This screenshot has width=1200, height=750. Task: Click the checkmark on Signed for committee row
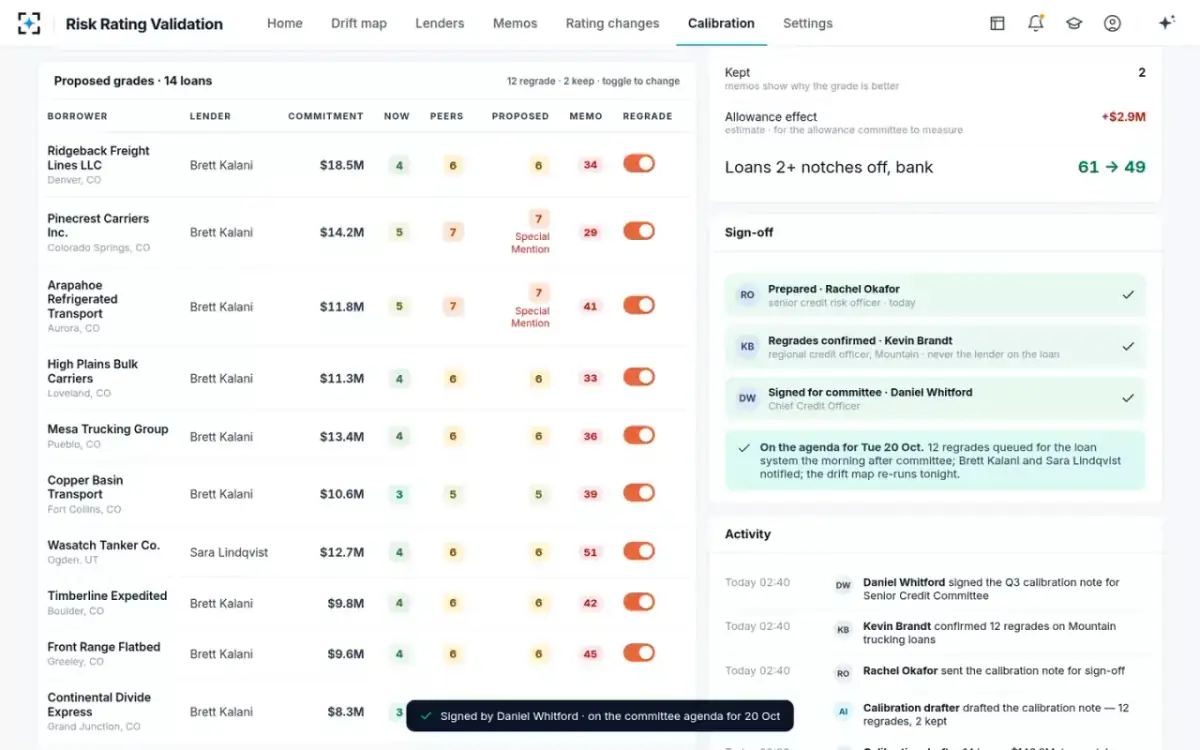coord(1128,398)
